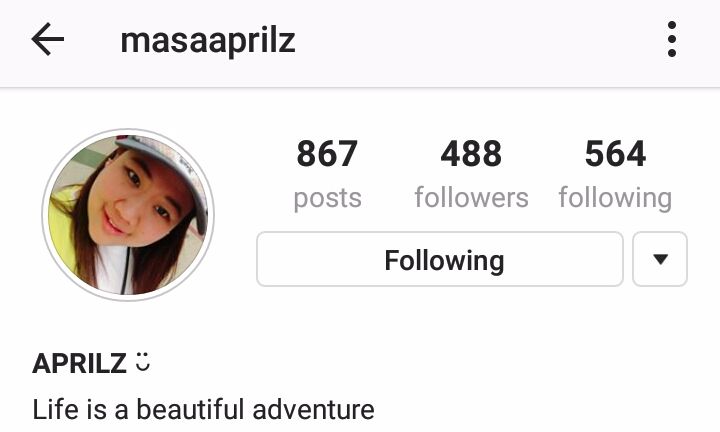Toggle the Following button to unfollow

[x=440, y=259]
